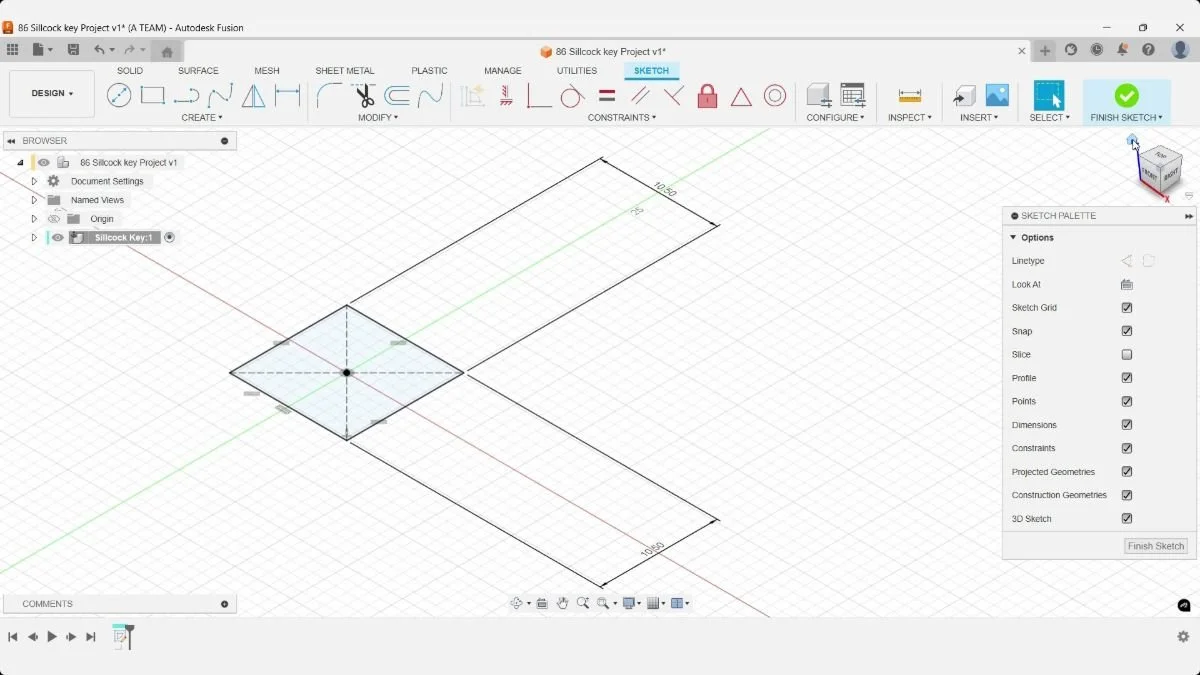Switch to the SURFACE tab

pos(198,71)
